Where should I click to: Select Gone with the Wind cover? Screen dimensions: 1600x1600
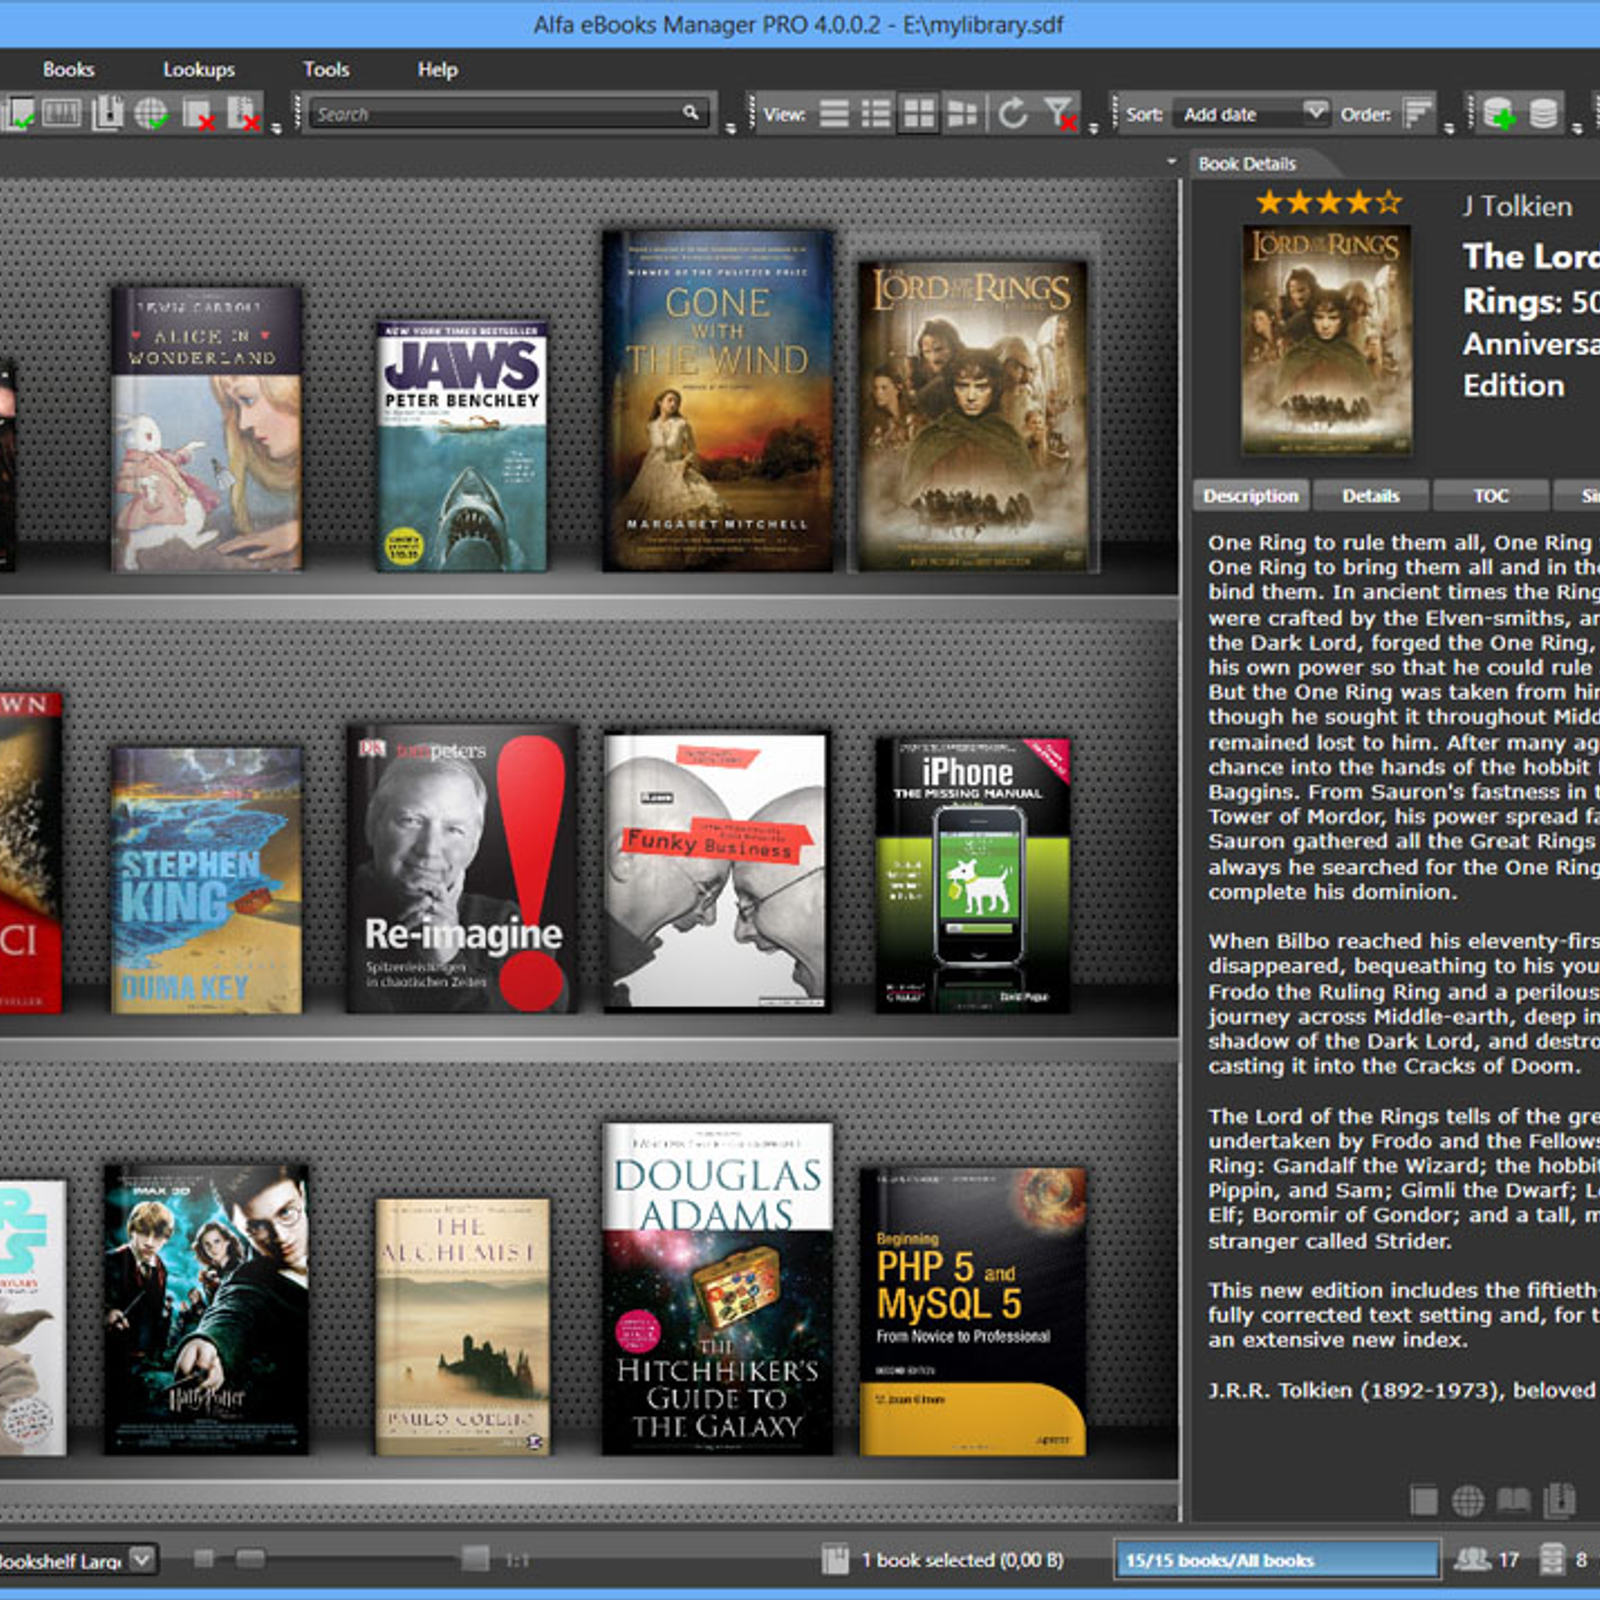[718, 401]
